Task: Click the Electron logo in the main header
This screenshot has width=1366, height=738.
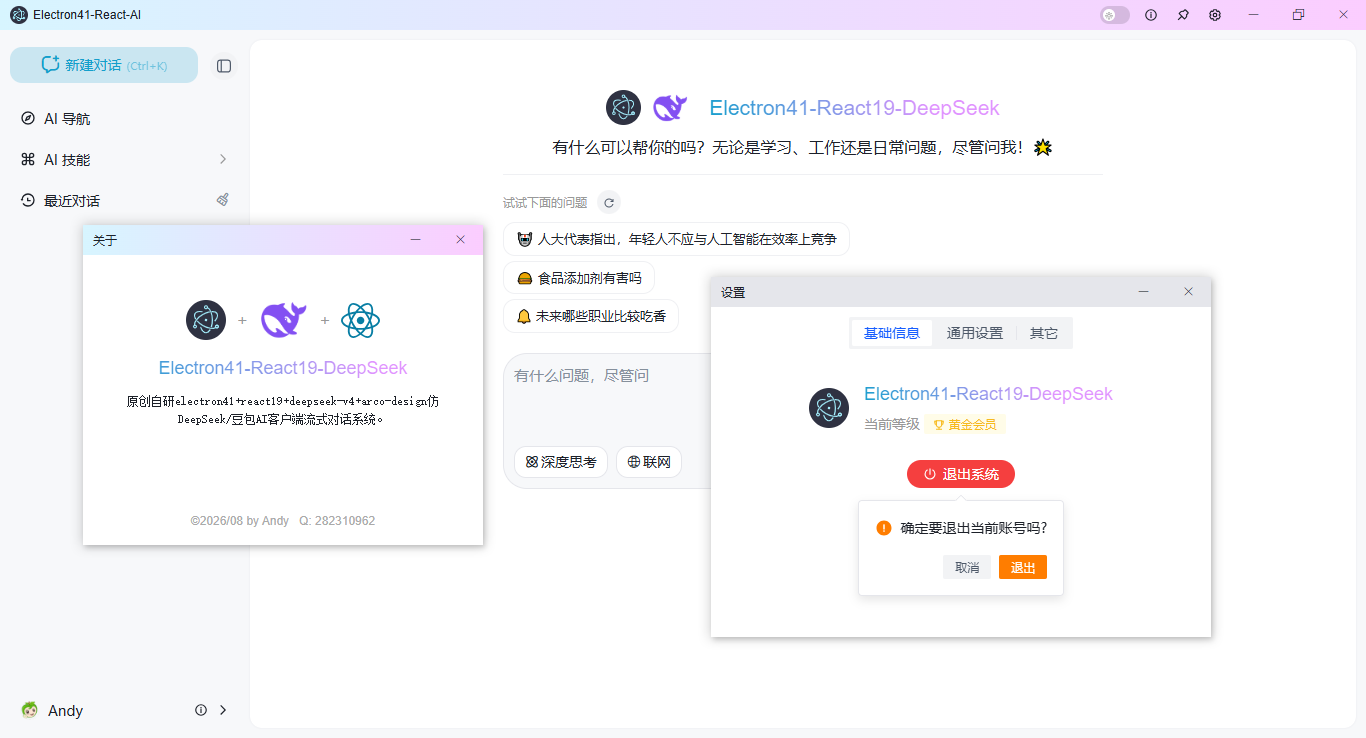Action: click(x=623, y=108)
